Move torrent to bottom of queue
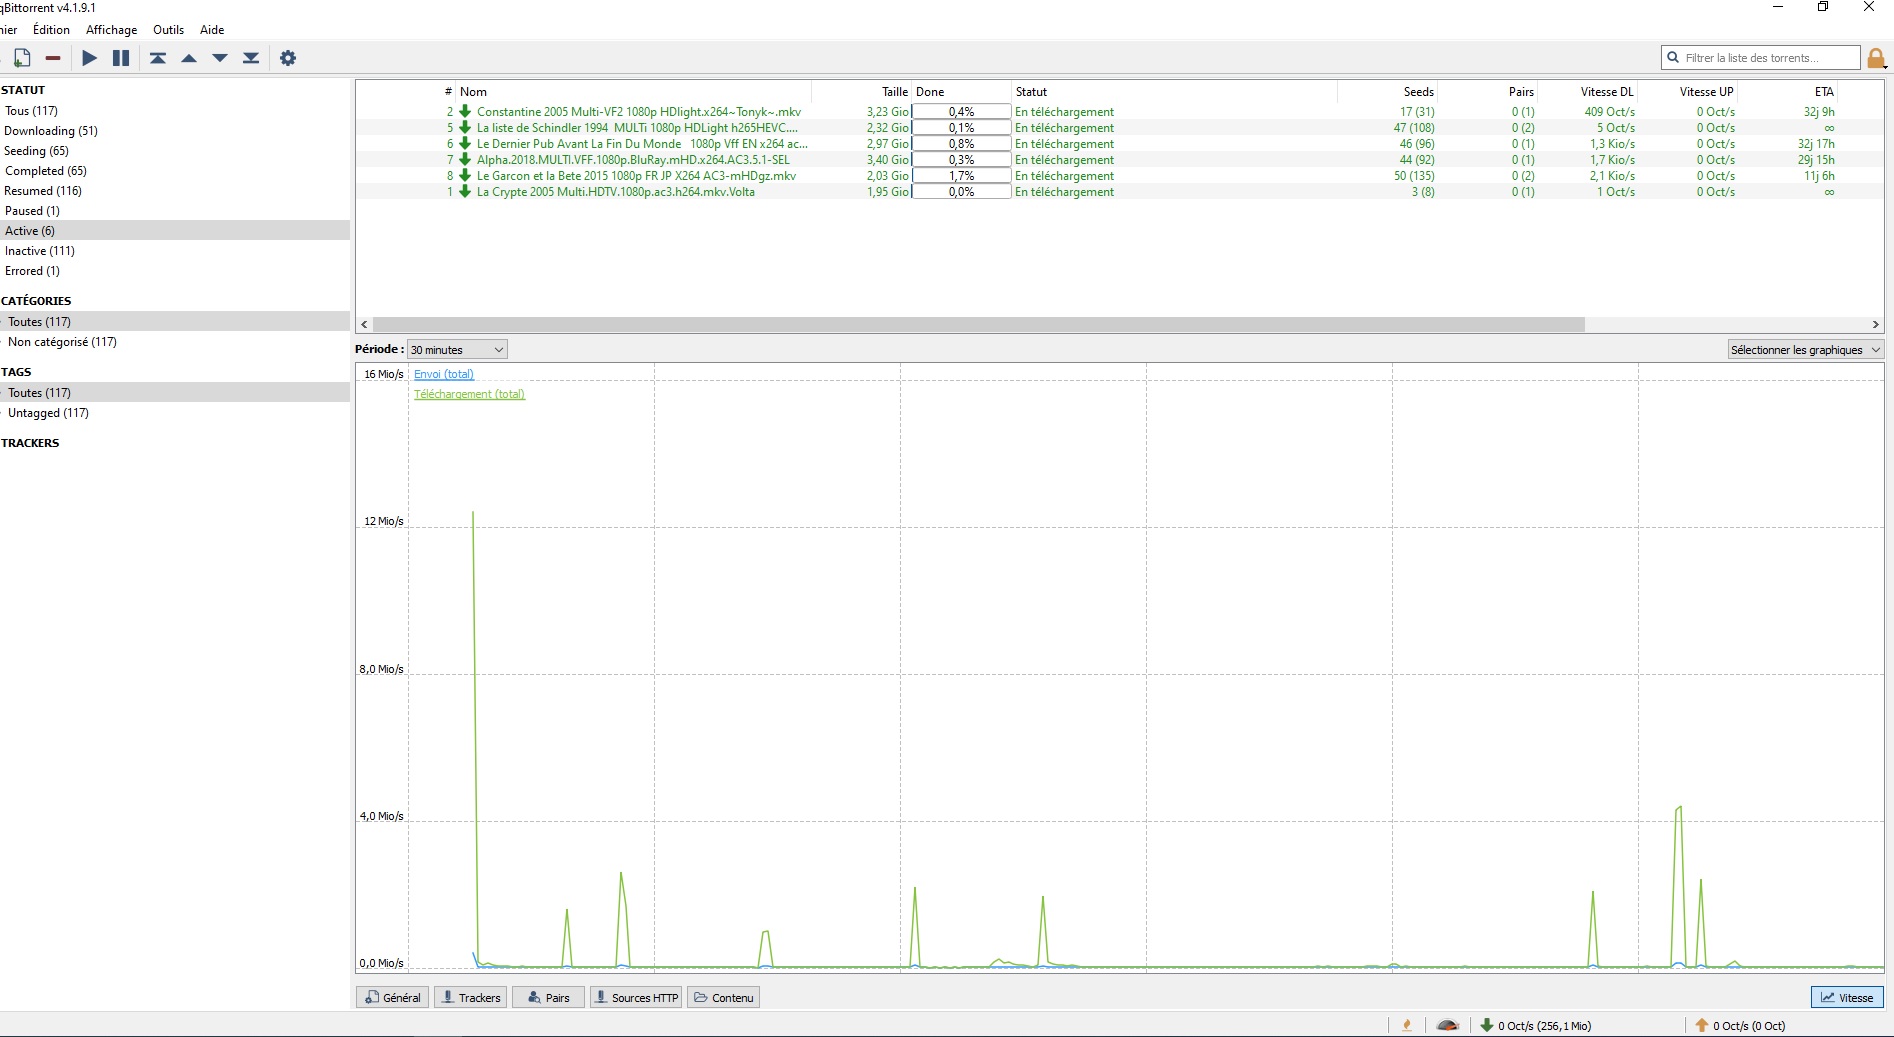Image resolution: width=1894 pixels, height=1037 pixels. pyautogui.click(x=251, y=58)
